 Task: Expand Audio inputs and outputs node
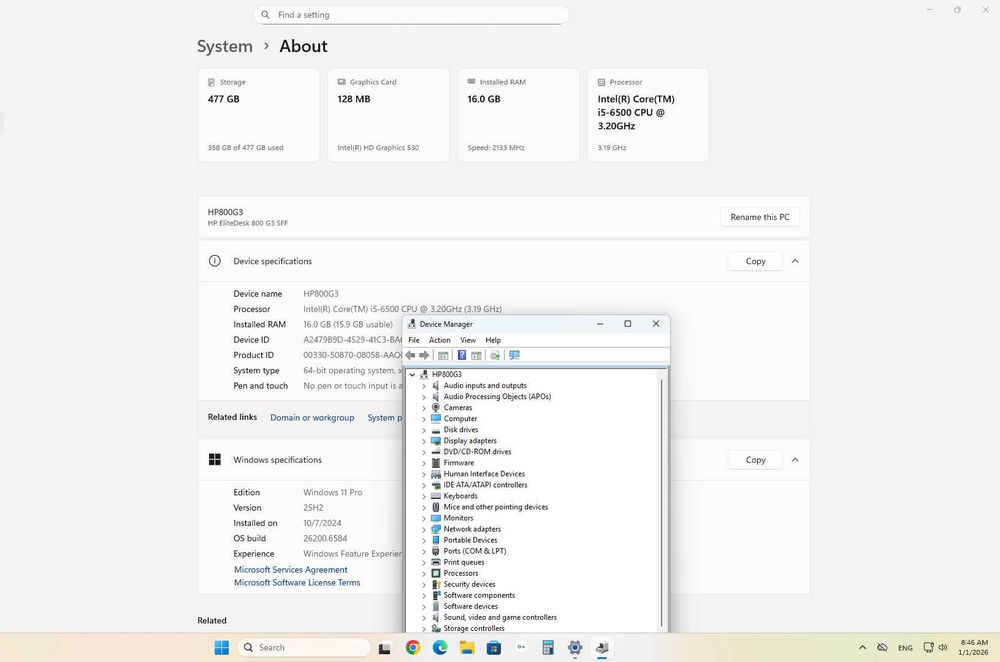click(424, 386)
